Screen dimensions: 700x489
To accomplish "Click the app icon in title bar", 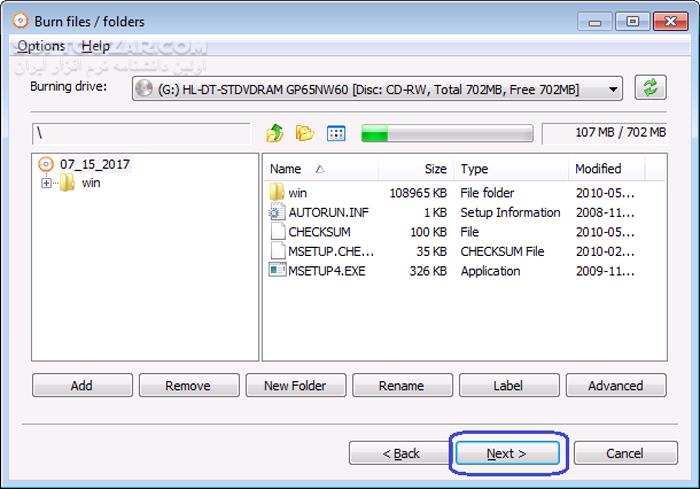I will [20, 21].
